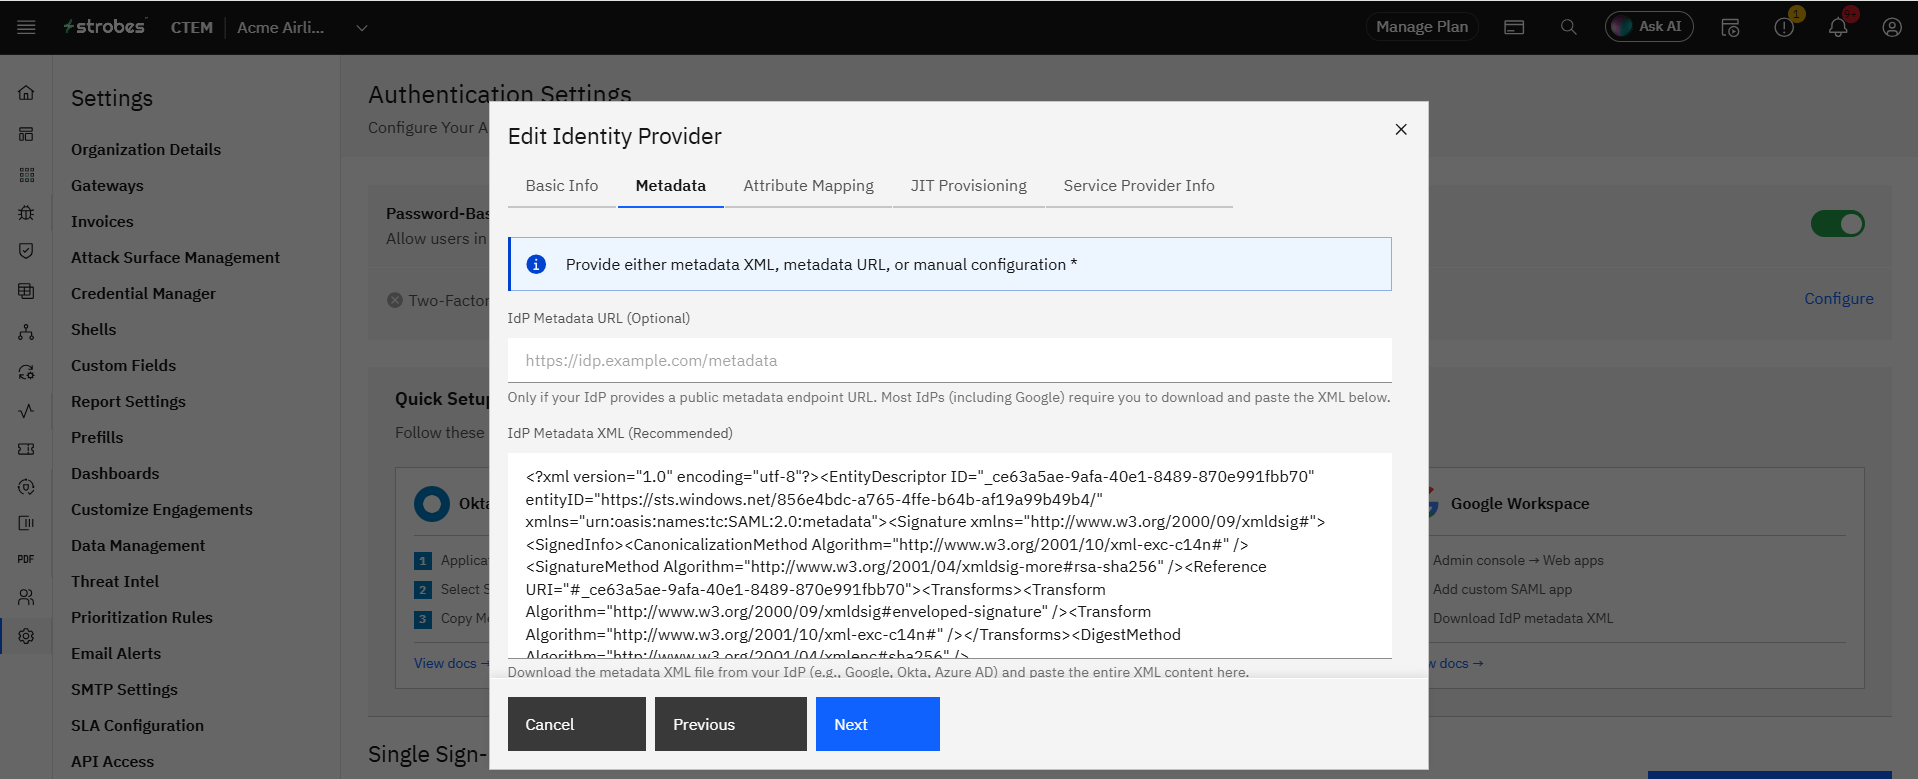1918x779 pixels.
Task: Open the shield check icon in left rail
Action: 26,251
